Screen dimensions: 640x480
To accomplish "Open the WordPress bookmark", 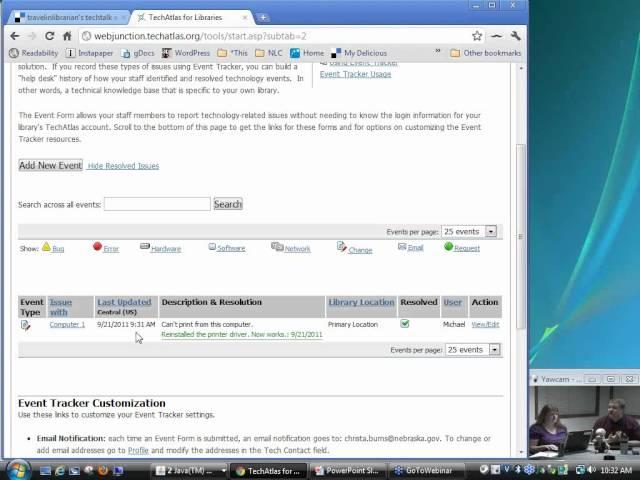I will (x=186, y=53).
